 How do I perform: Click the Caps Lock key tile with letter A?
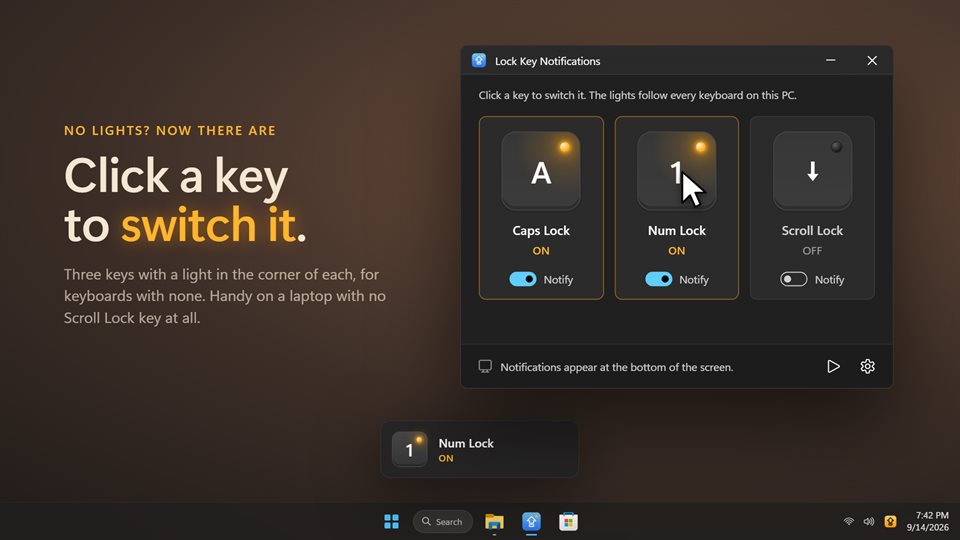click(x=541, y=171)
